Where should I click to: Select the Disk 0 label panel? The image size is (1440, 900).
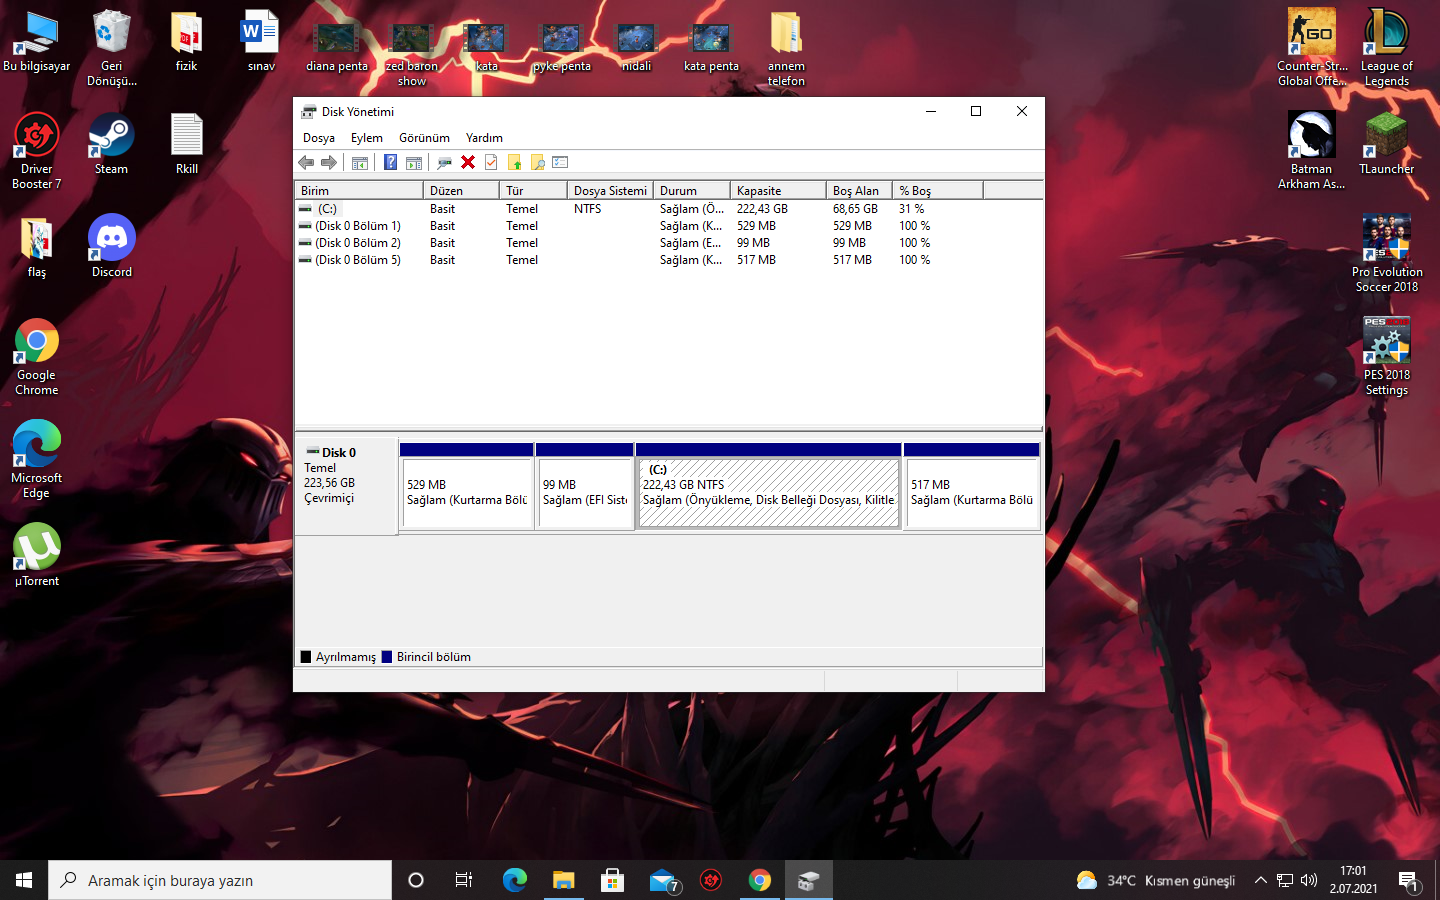click(x=346, y=485)
